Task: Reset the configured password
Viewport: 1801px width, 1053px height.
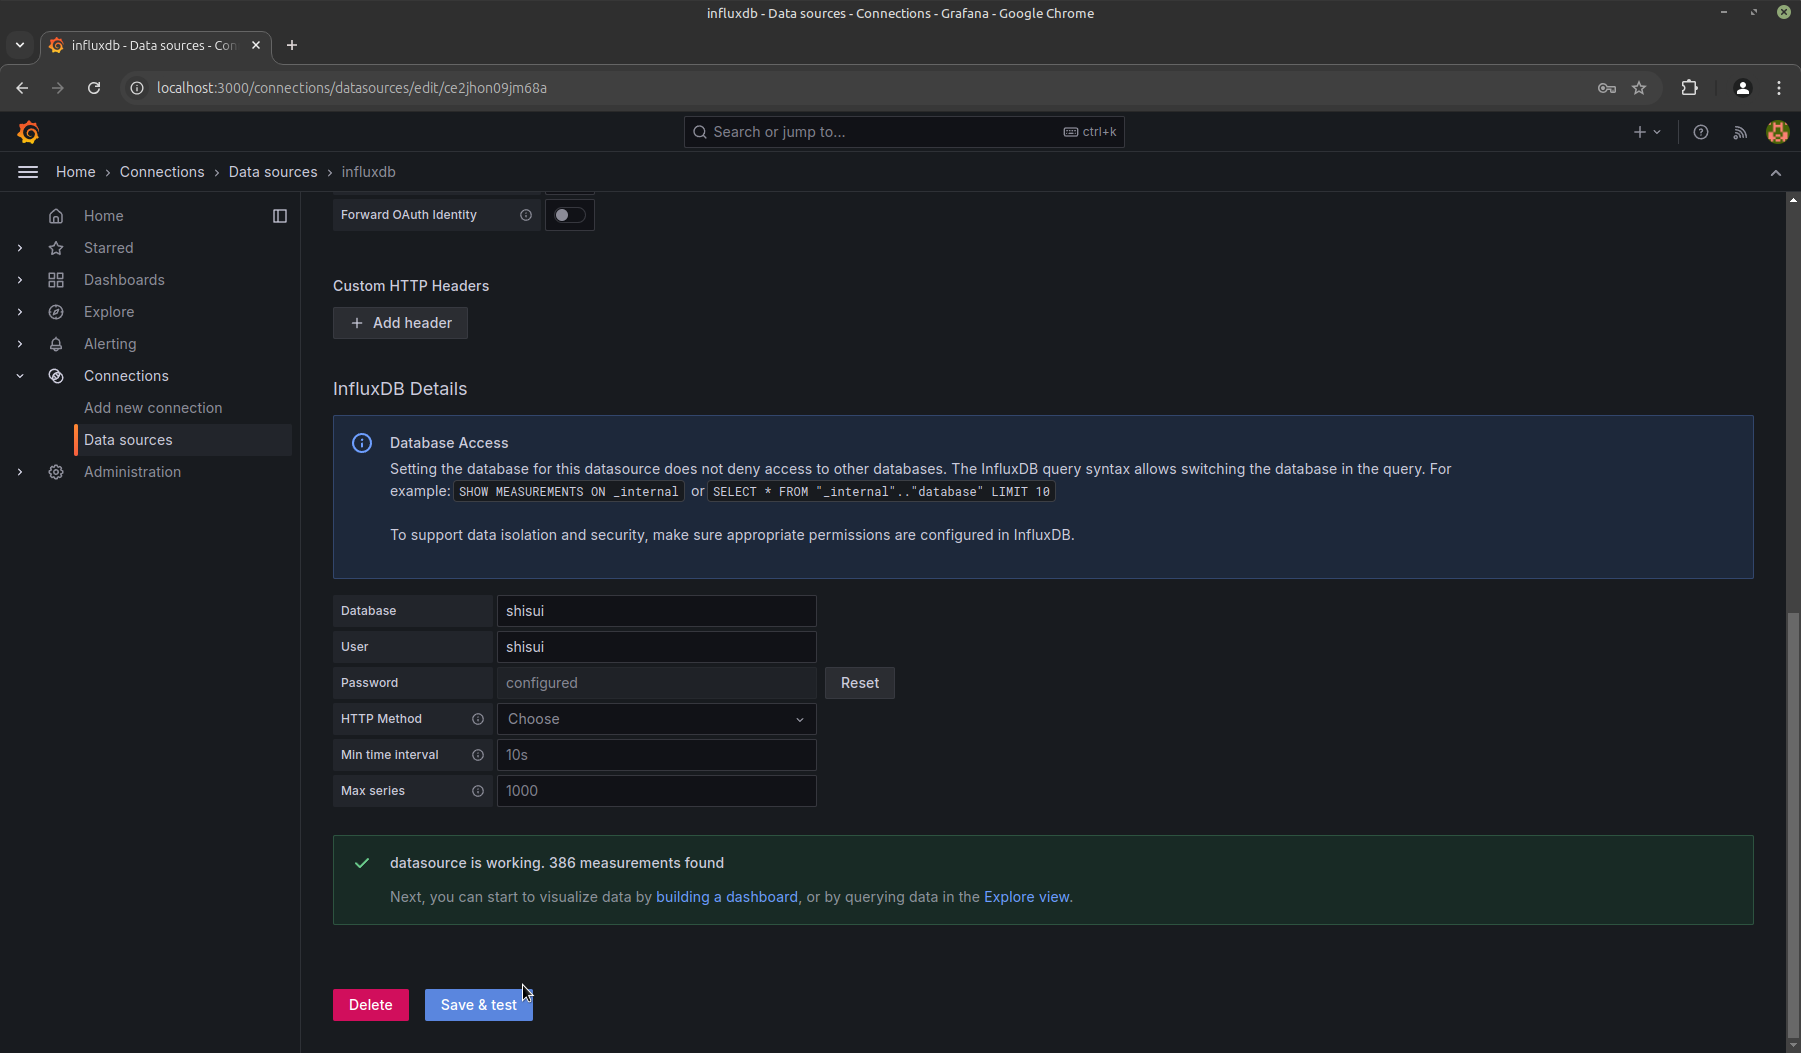Action: tap(860, 683)
